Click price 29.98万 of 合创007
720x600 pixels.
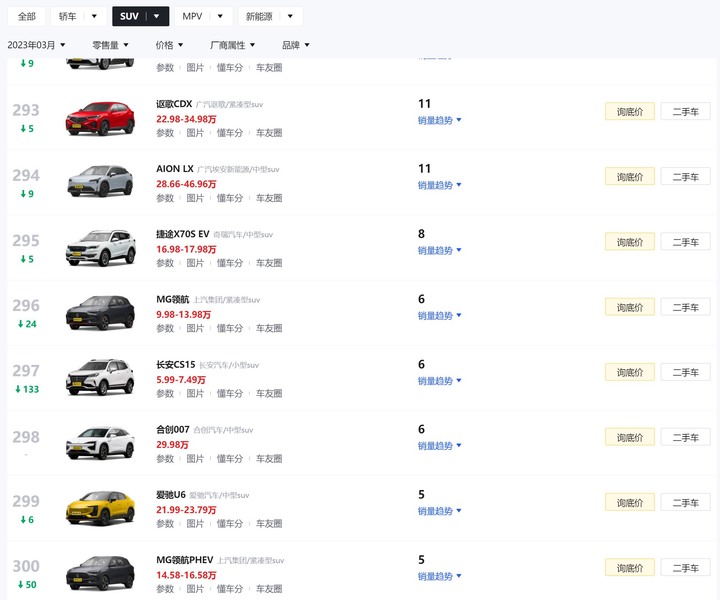(172, 445)
